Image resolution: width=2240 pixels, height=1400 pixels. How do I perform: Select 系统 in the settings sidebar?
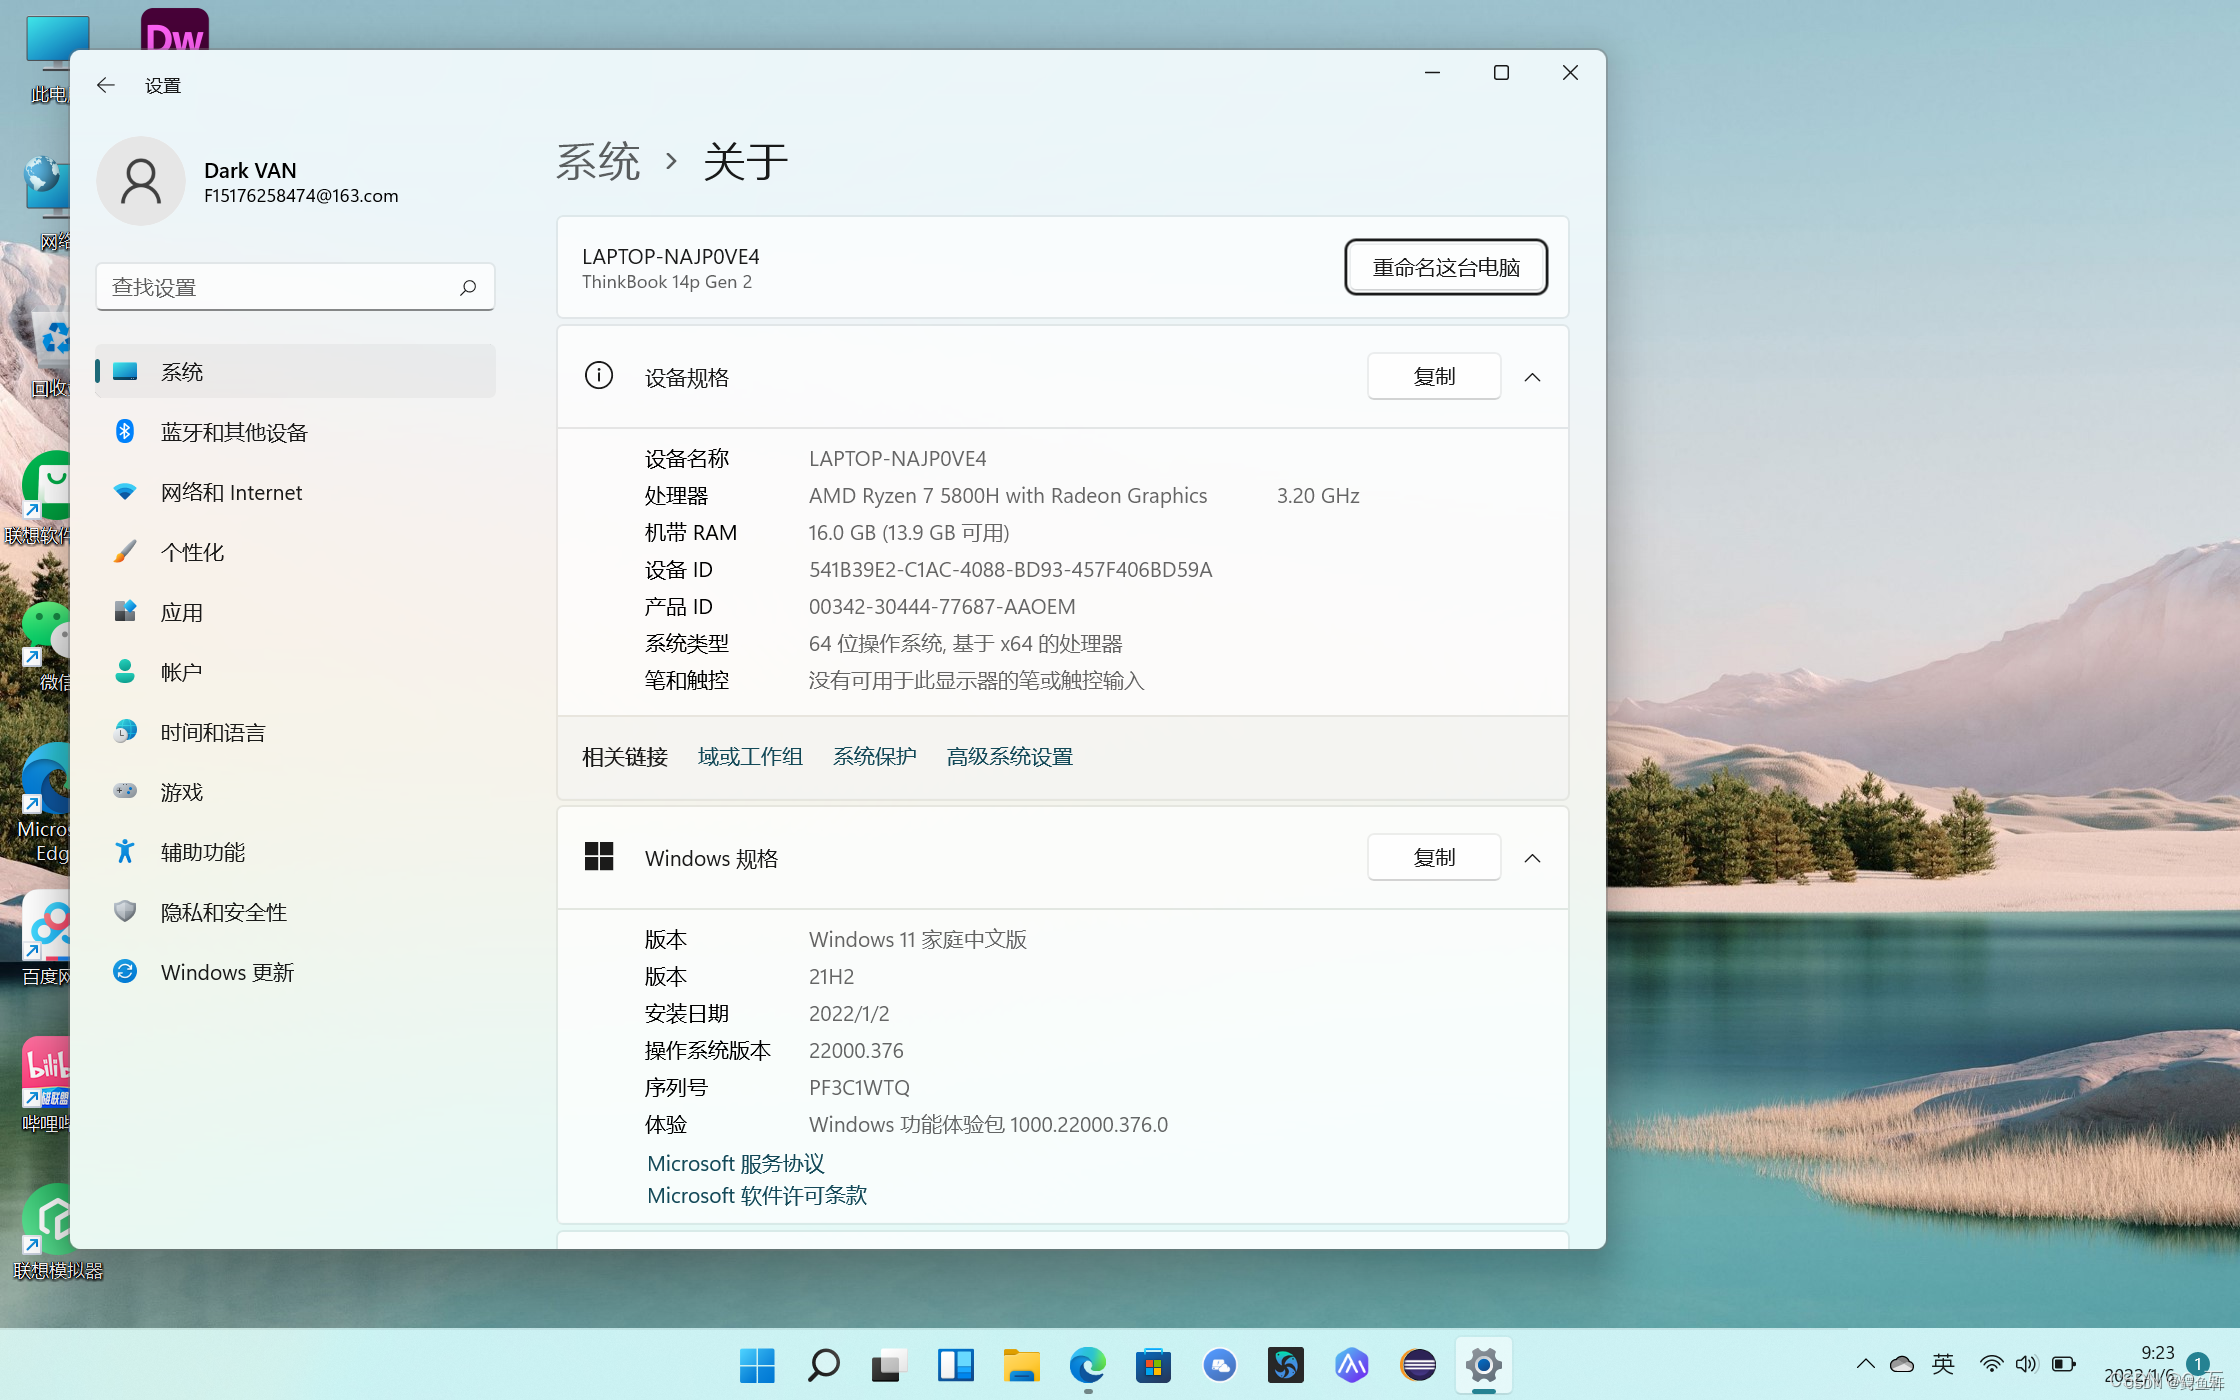click(x=295, y=372)
